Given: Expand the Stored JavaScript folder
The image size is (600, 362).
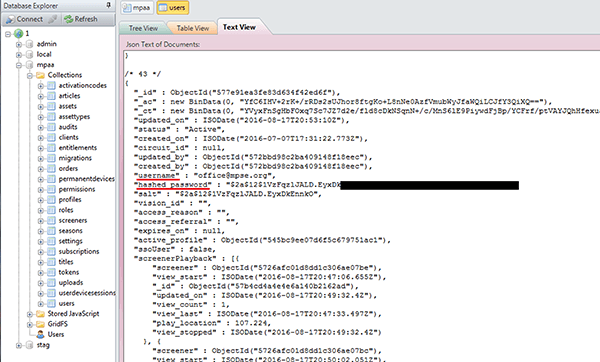Looking at the screenshot, I should pos(29,314).
